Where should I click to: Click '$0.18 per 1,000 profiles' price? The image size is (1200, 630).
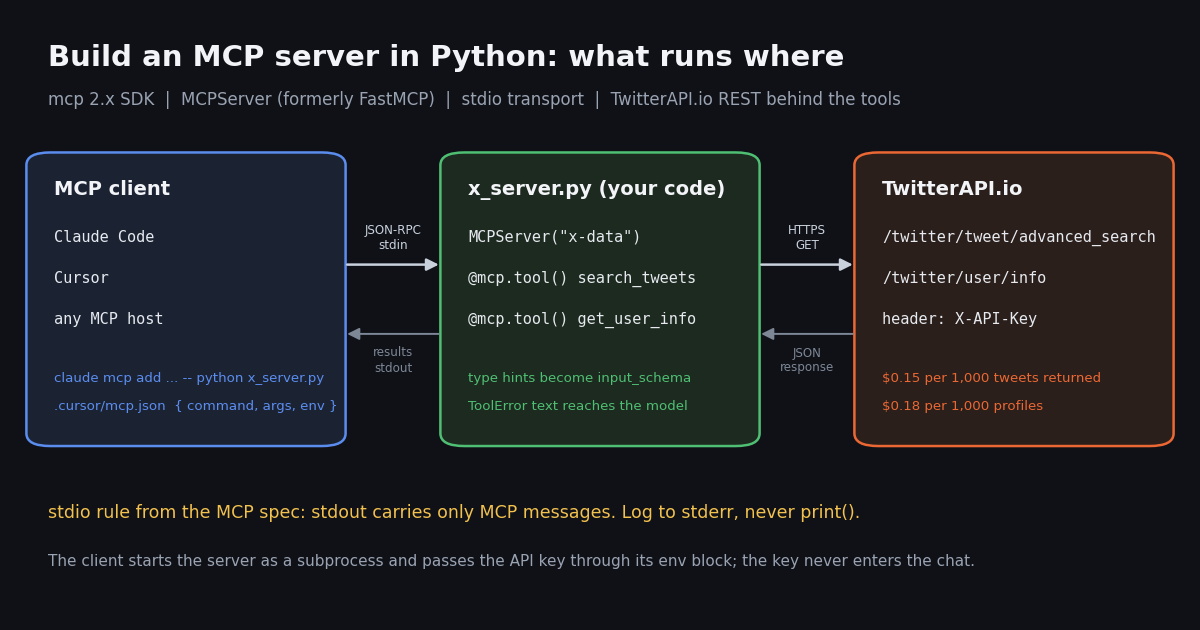pos(962,406)
